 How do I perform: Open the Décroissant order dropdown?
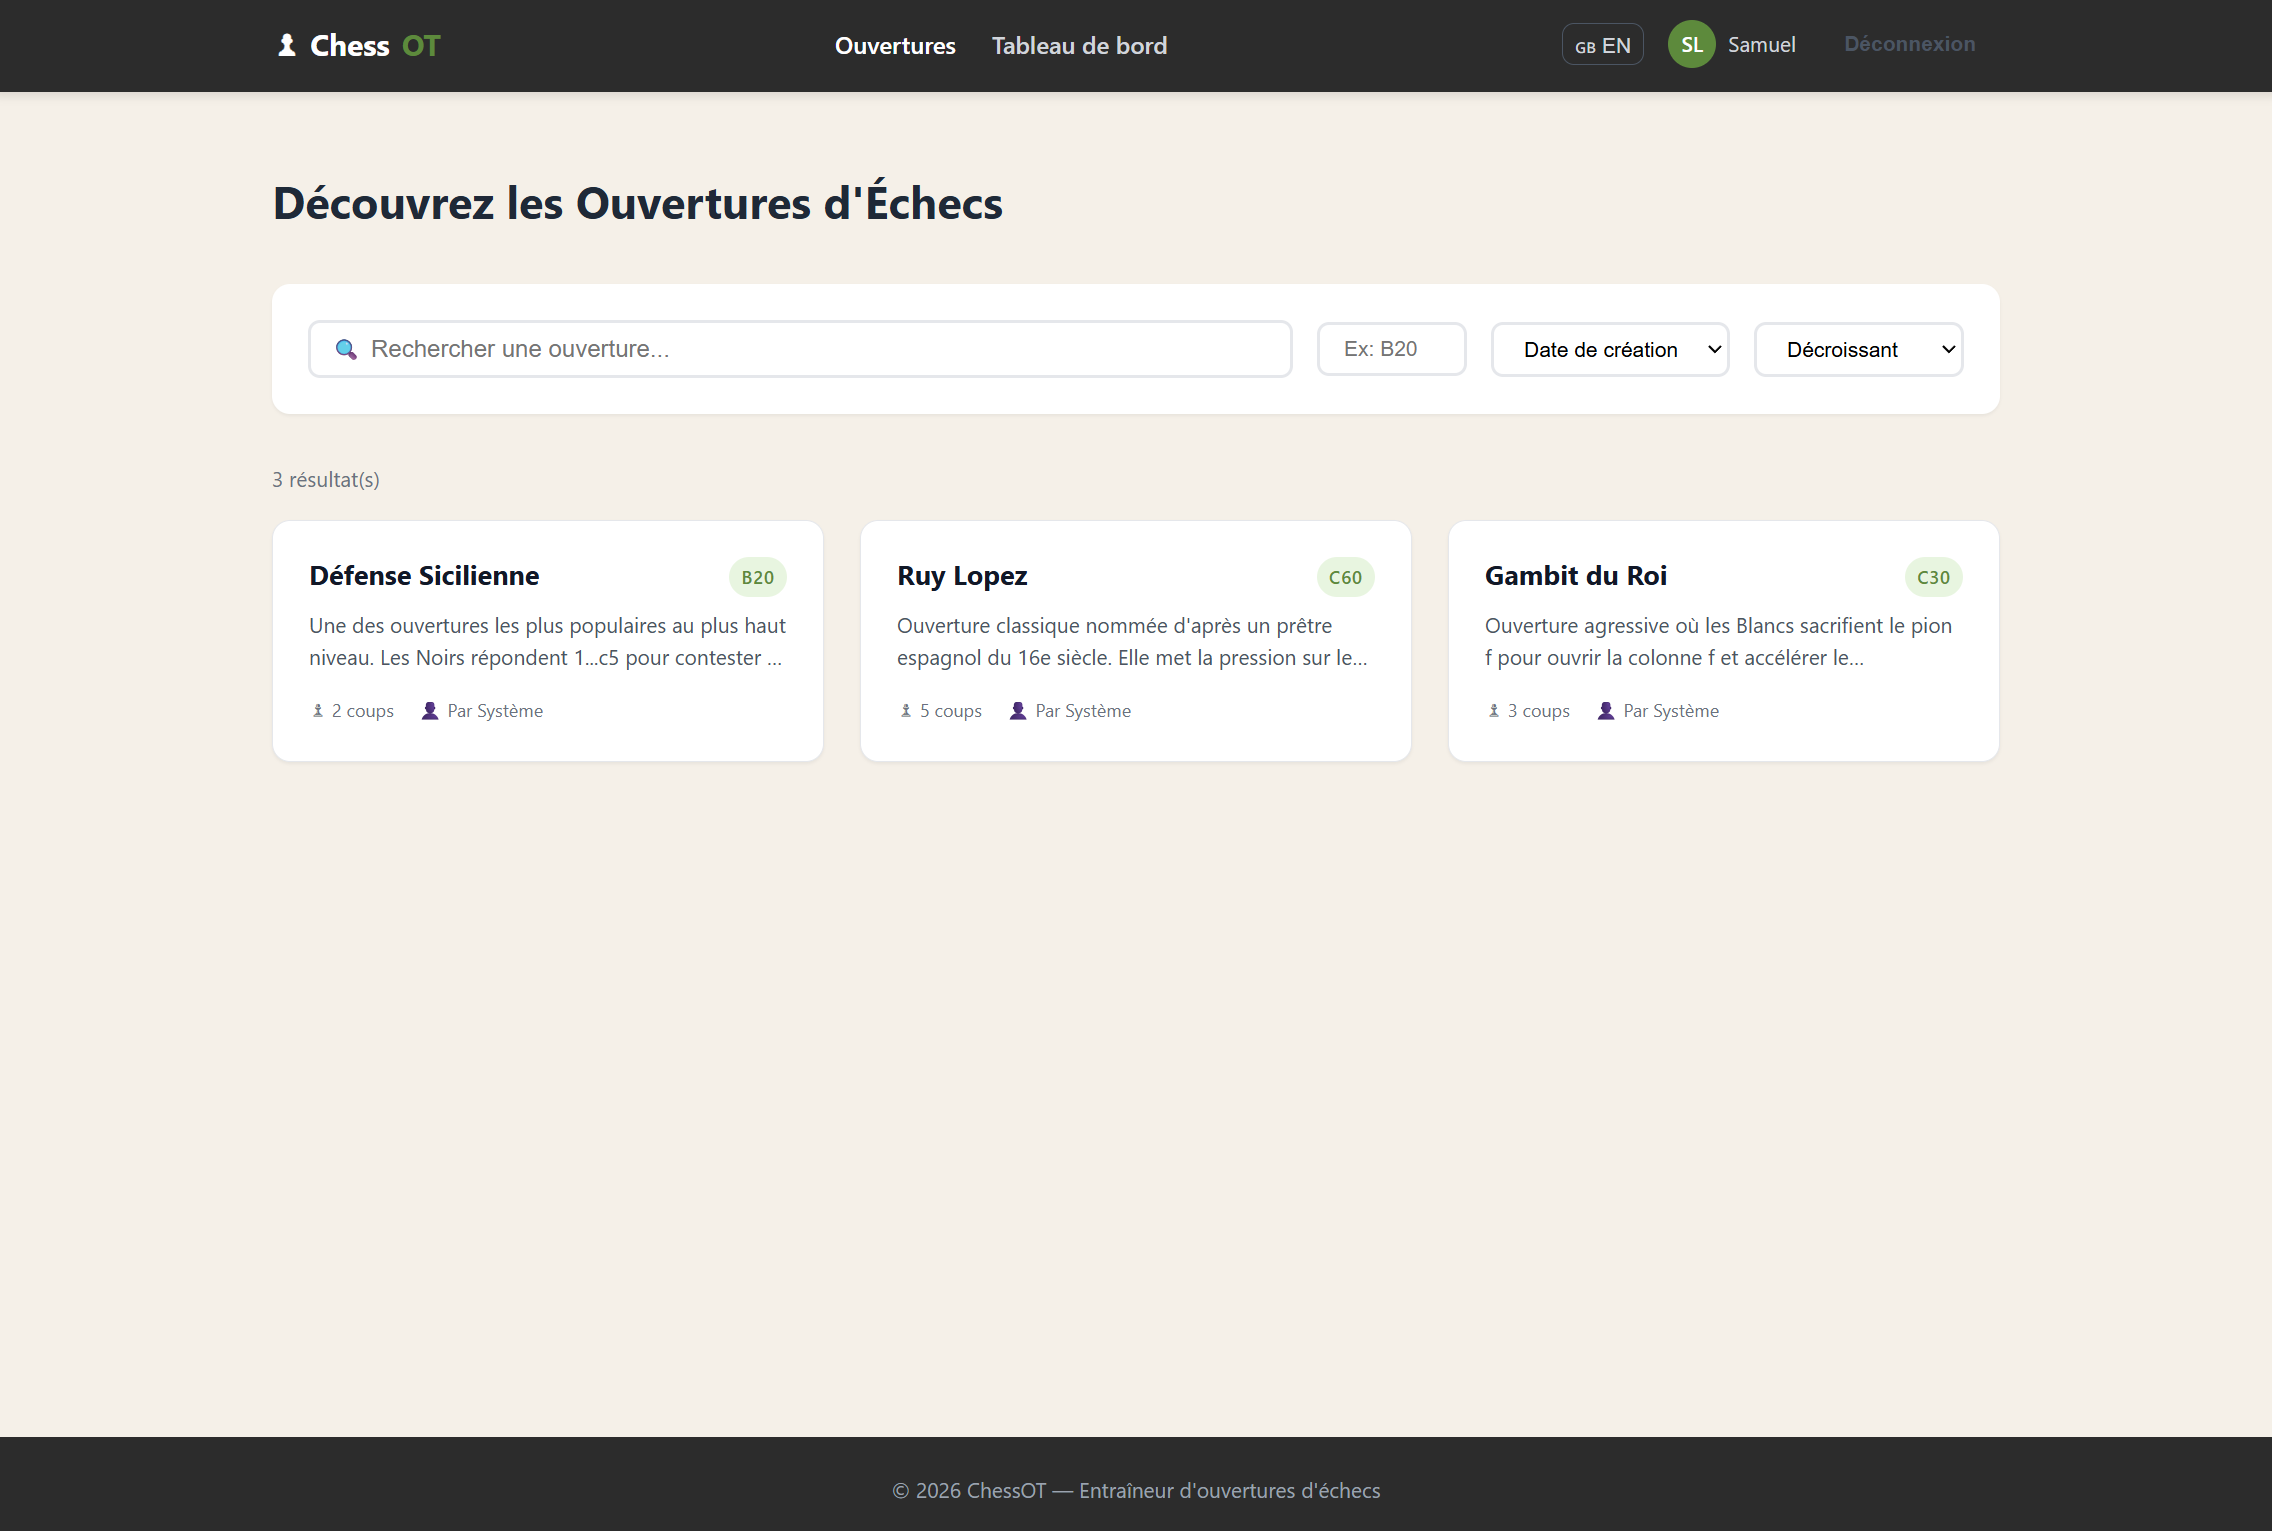coord(1858,349)
